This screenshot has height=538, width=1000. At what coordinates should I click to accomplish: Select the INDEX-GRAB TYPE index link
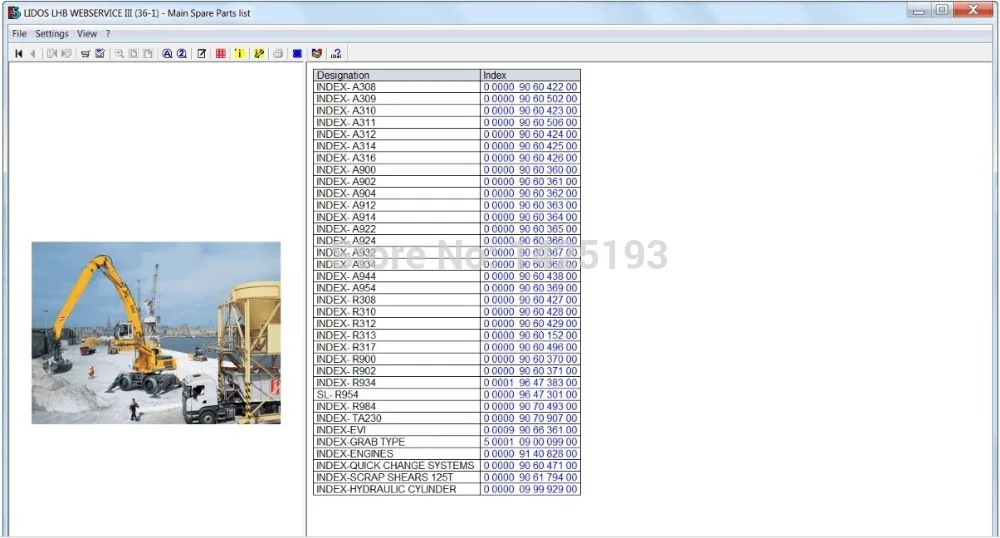tap(530, 442)
